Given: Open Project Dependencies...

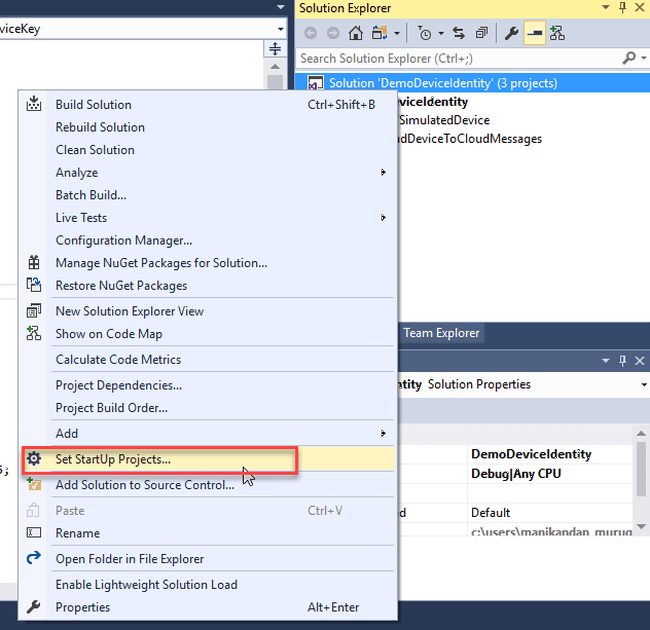Looking at the screenshot, I should pos(209,385).
